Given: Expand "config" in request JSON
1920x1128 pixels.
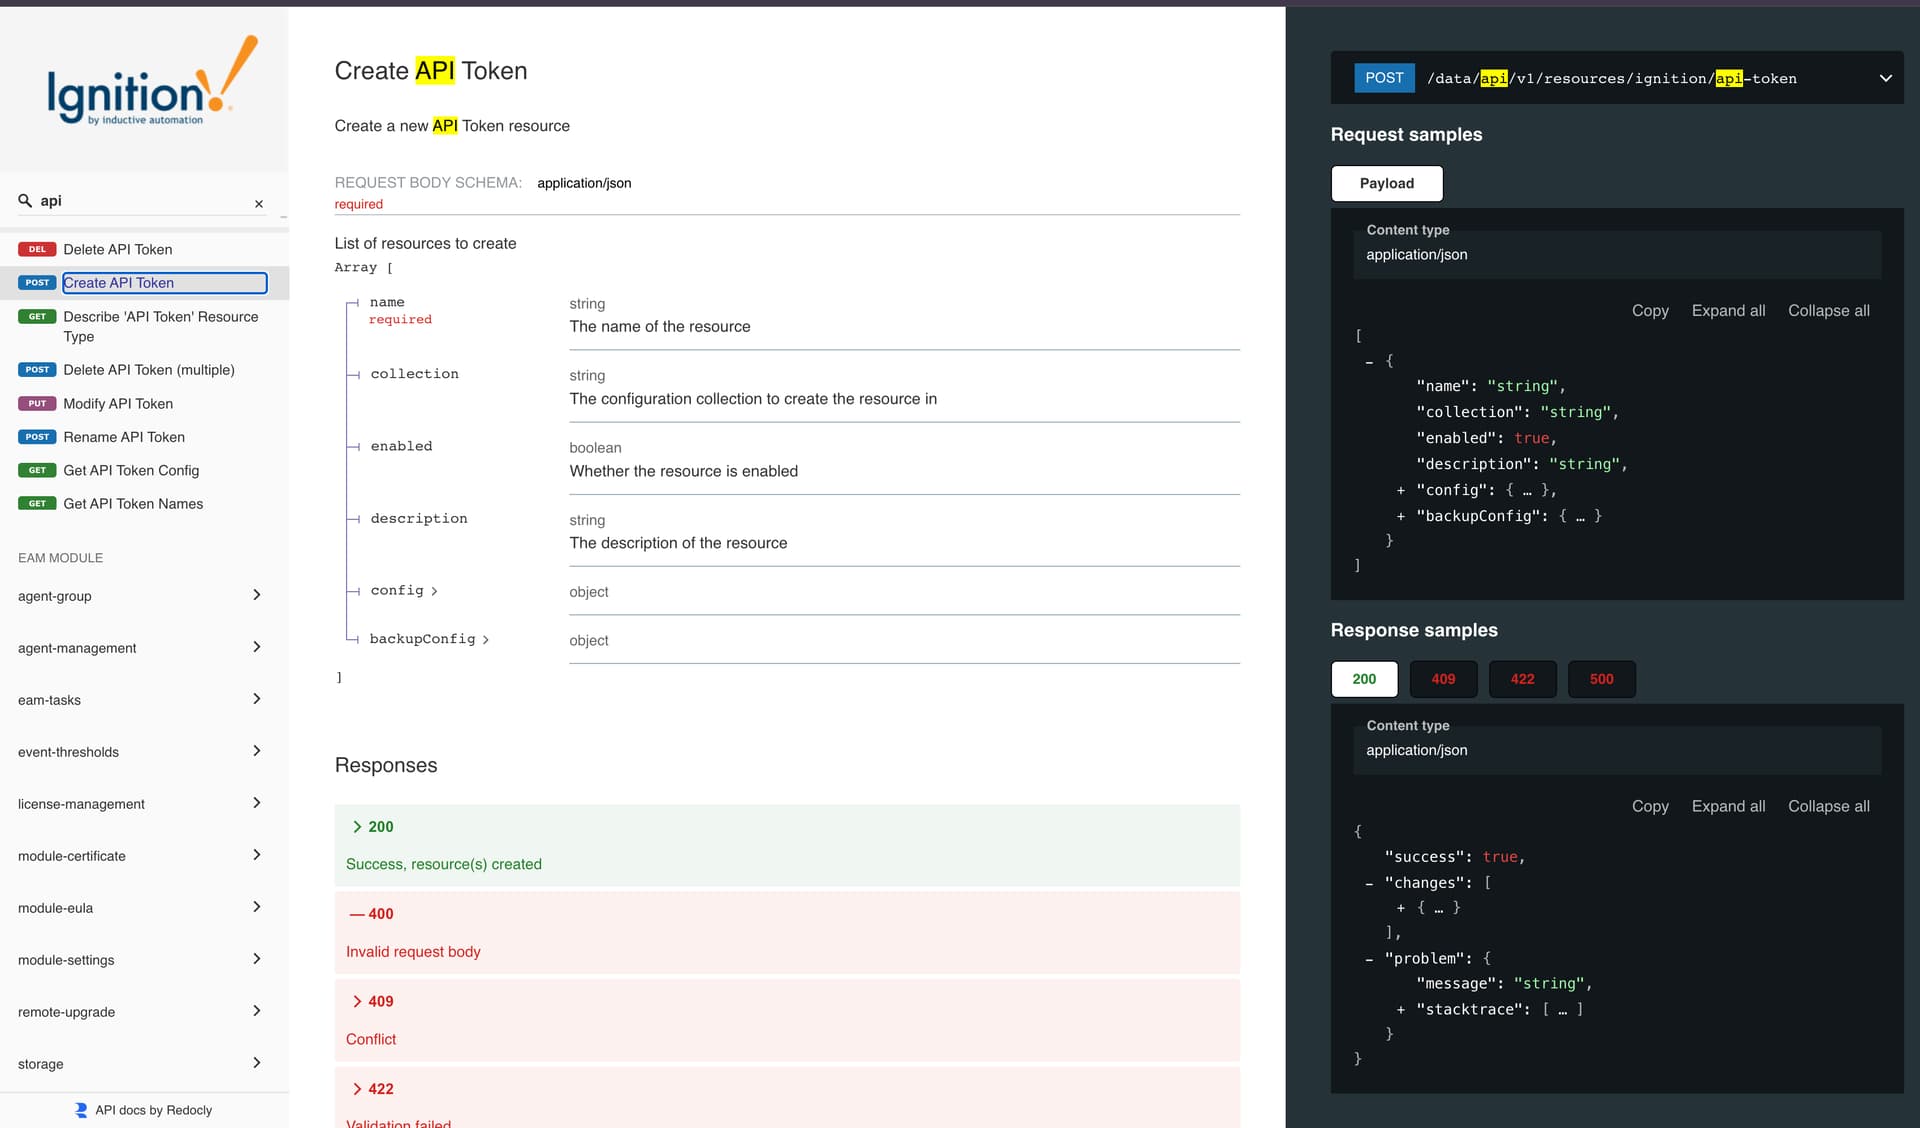Looking at the screenshot, I should [1401, 490].
